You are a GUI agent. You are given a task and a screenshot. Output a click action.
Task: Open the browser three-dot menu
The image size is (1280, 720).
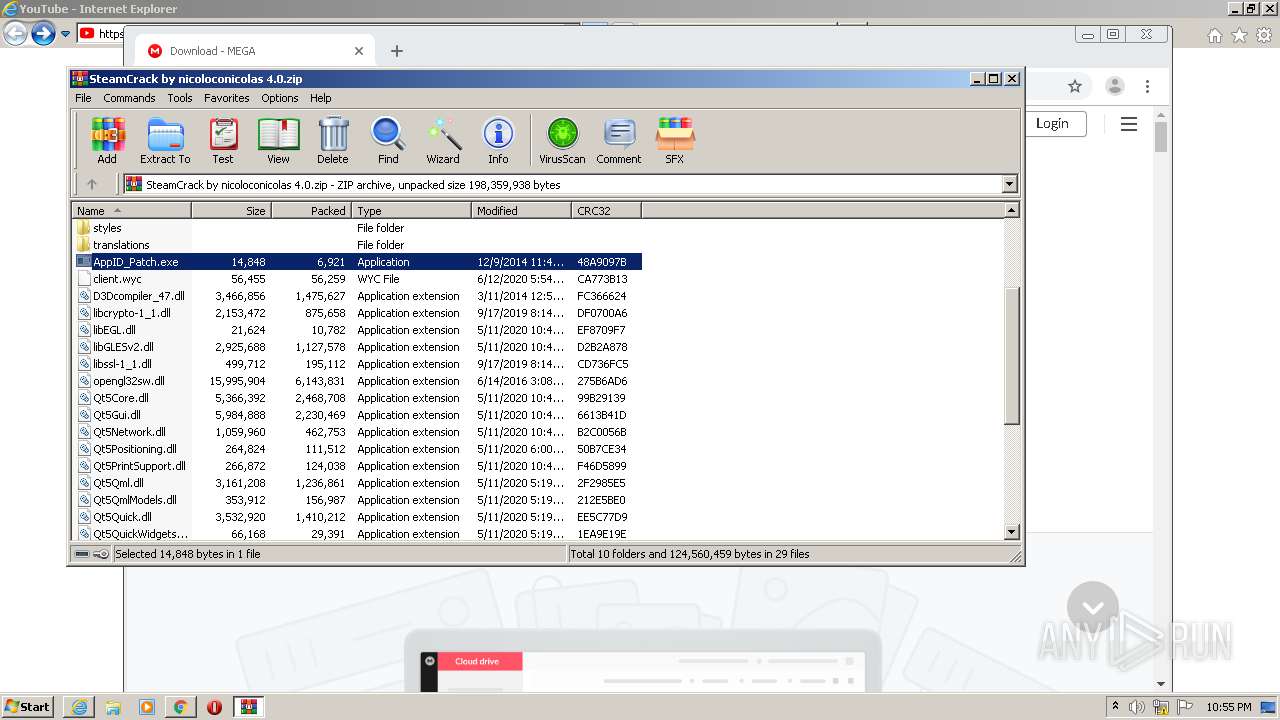(1147, 87)
